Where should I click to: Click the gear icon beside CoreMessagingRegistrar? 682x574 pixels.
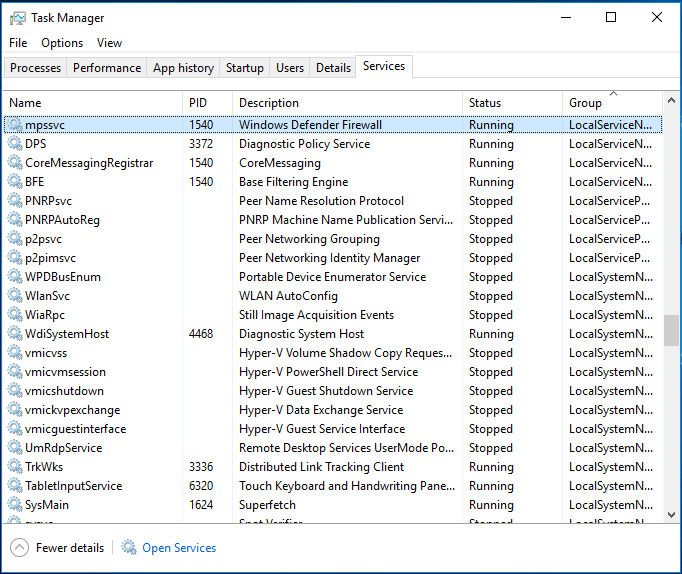point(15,163)
